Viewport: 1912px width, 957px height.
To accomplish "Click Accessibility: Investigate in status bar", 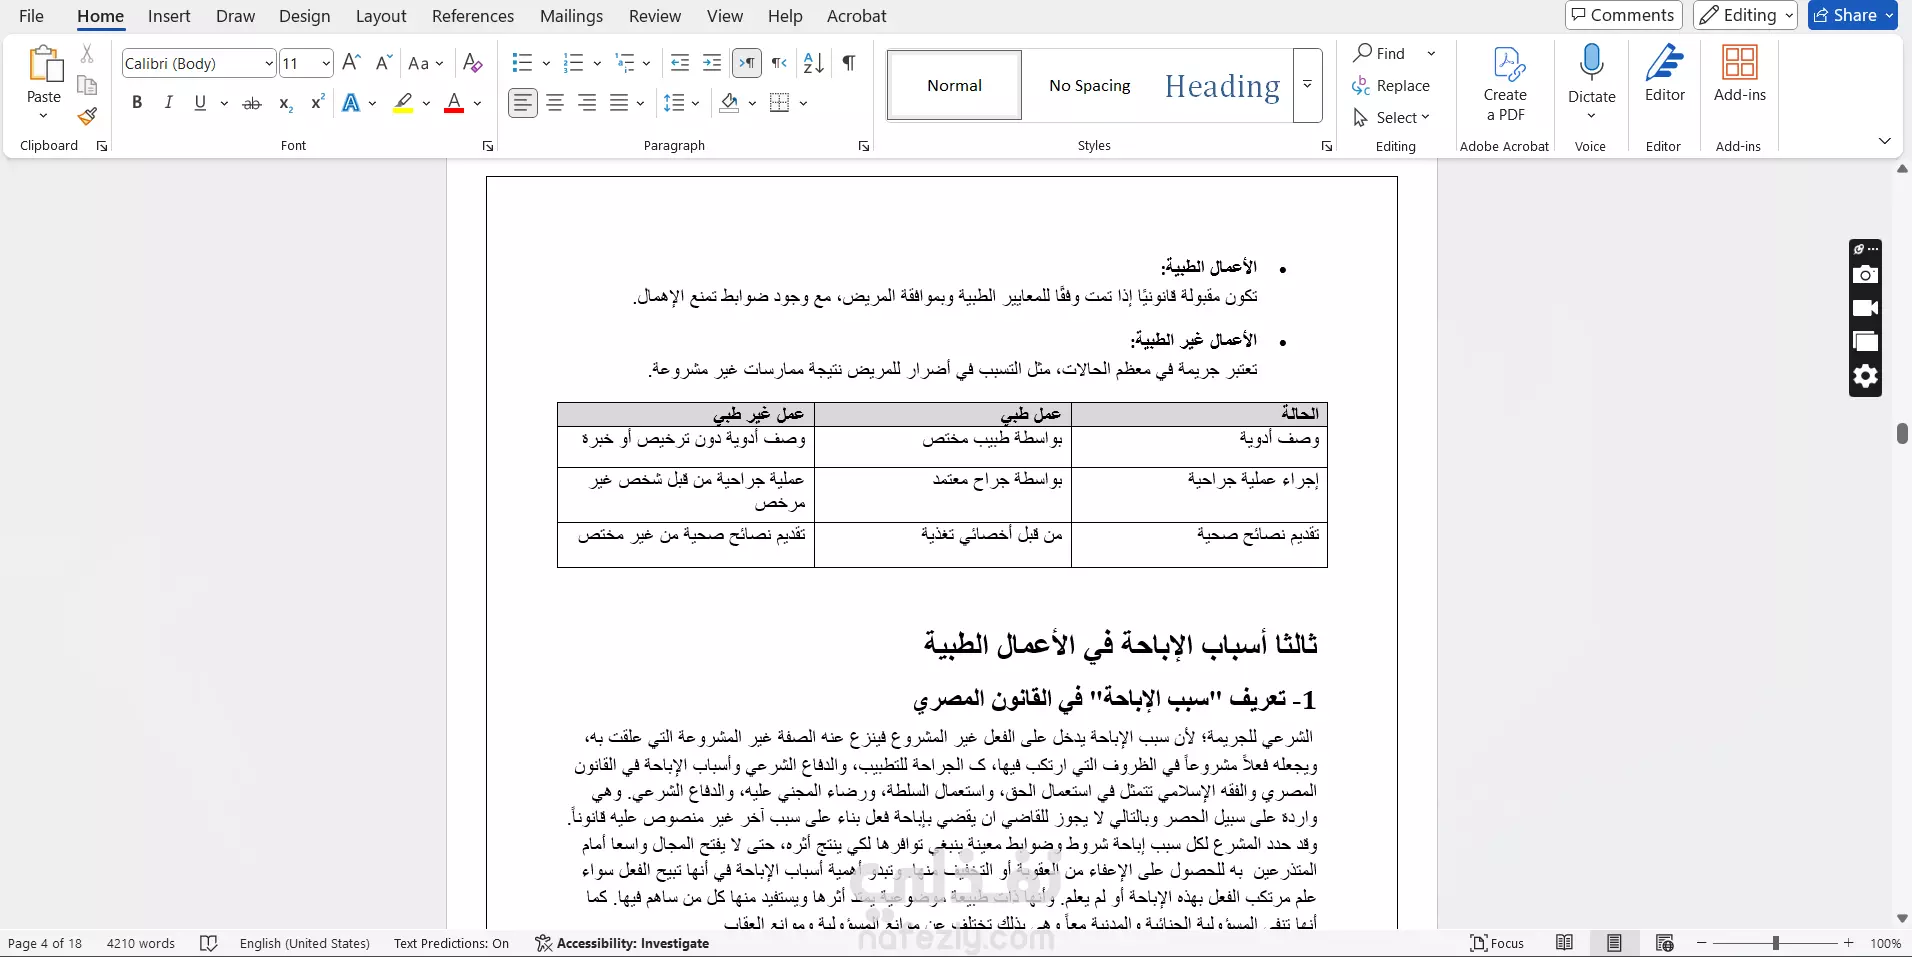I will (x=622, y=943).
